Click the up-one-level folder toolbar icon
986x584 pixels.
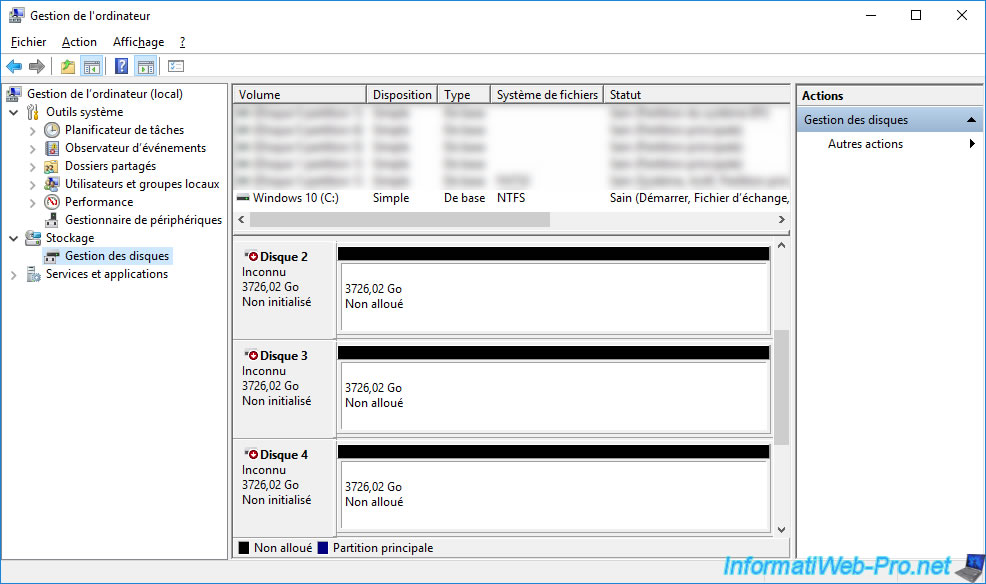tap(67, 67)
